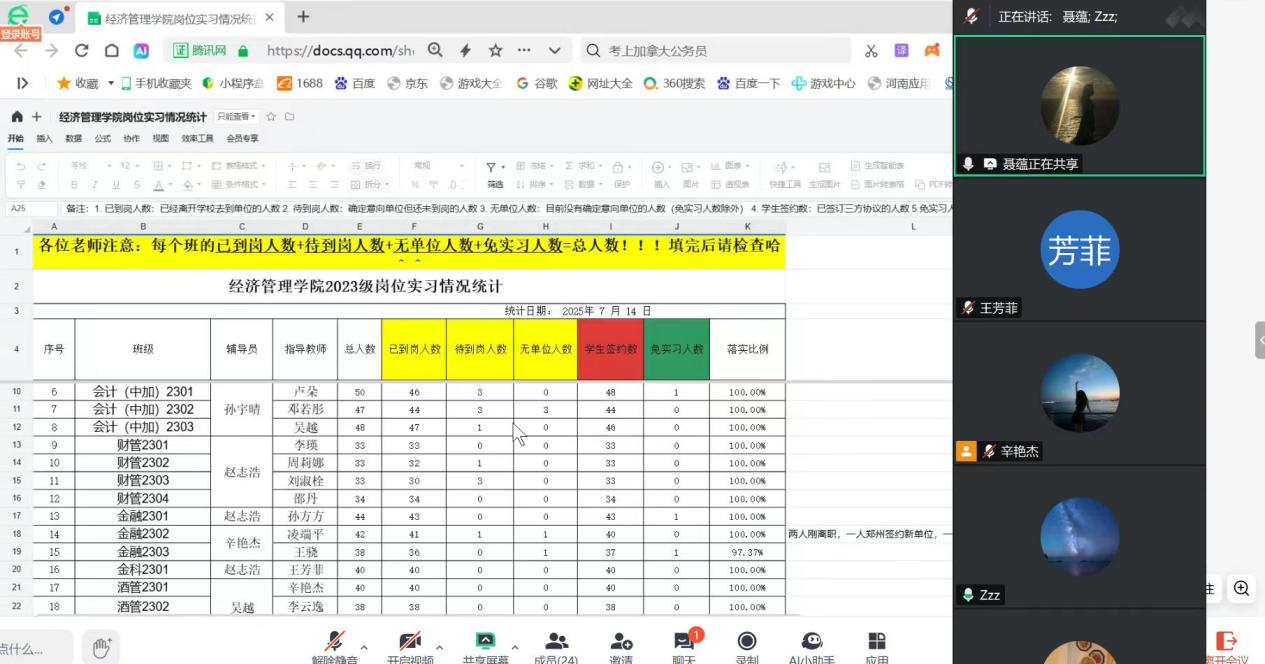Viewport: 1265px width, 664px height.
Task: Turn on the camera video
Action: 409,643
